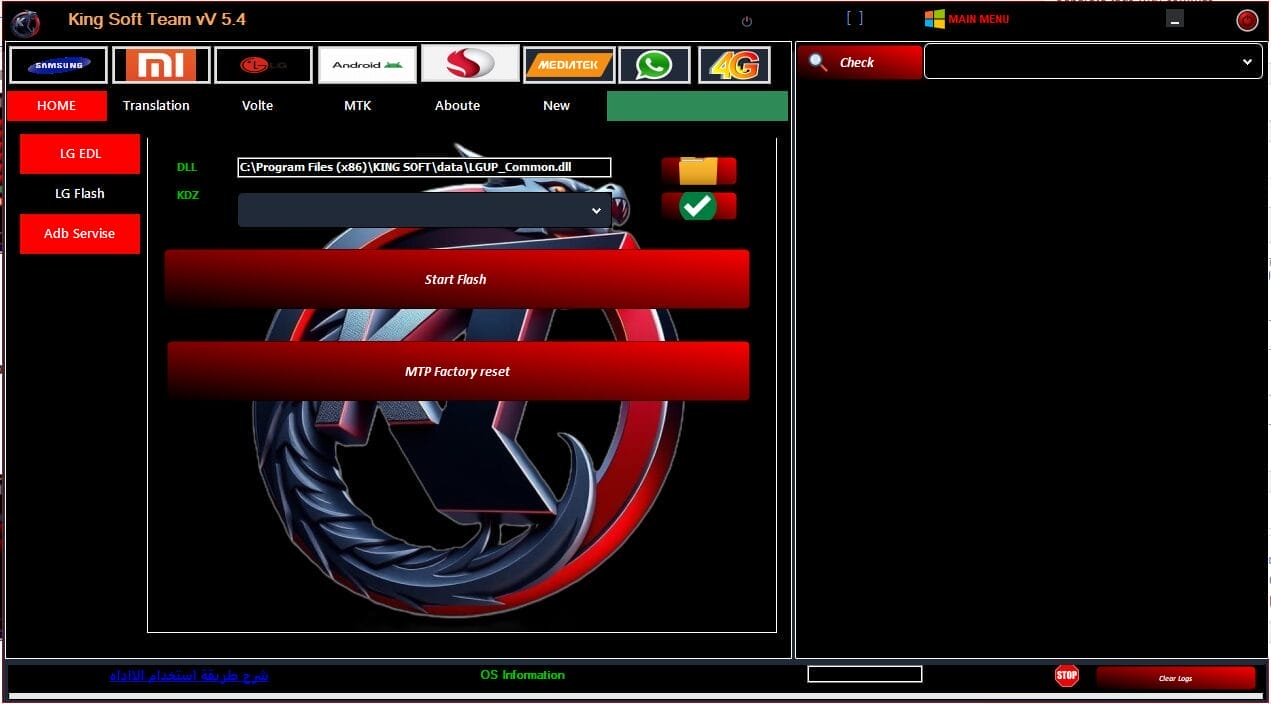This screenshot has height=704, width=1271.
Task: Switch to the MTK tab
Action: tap(357, 105)
